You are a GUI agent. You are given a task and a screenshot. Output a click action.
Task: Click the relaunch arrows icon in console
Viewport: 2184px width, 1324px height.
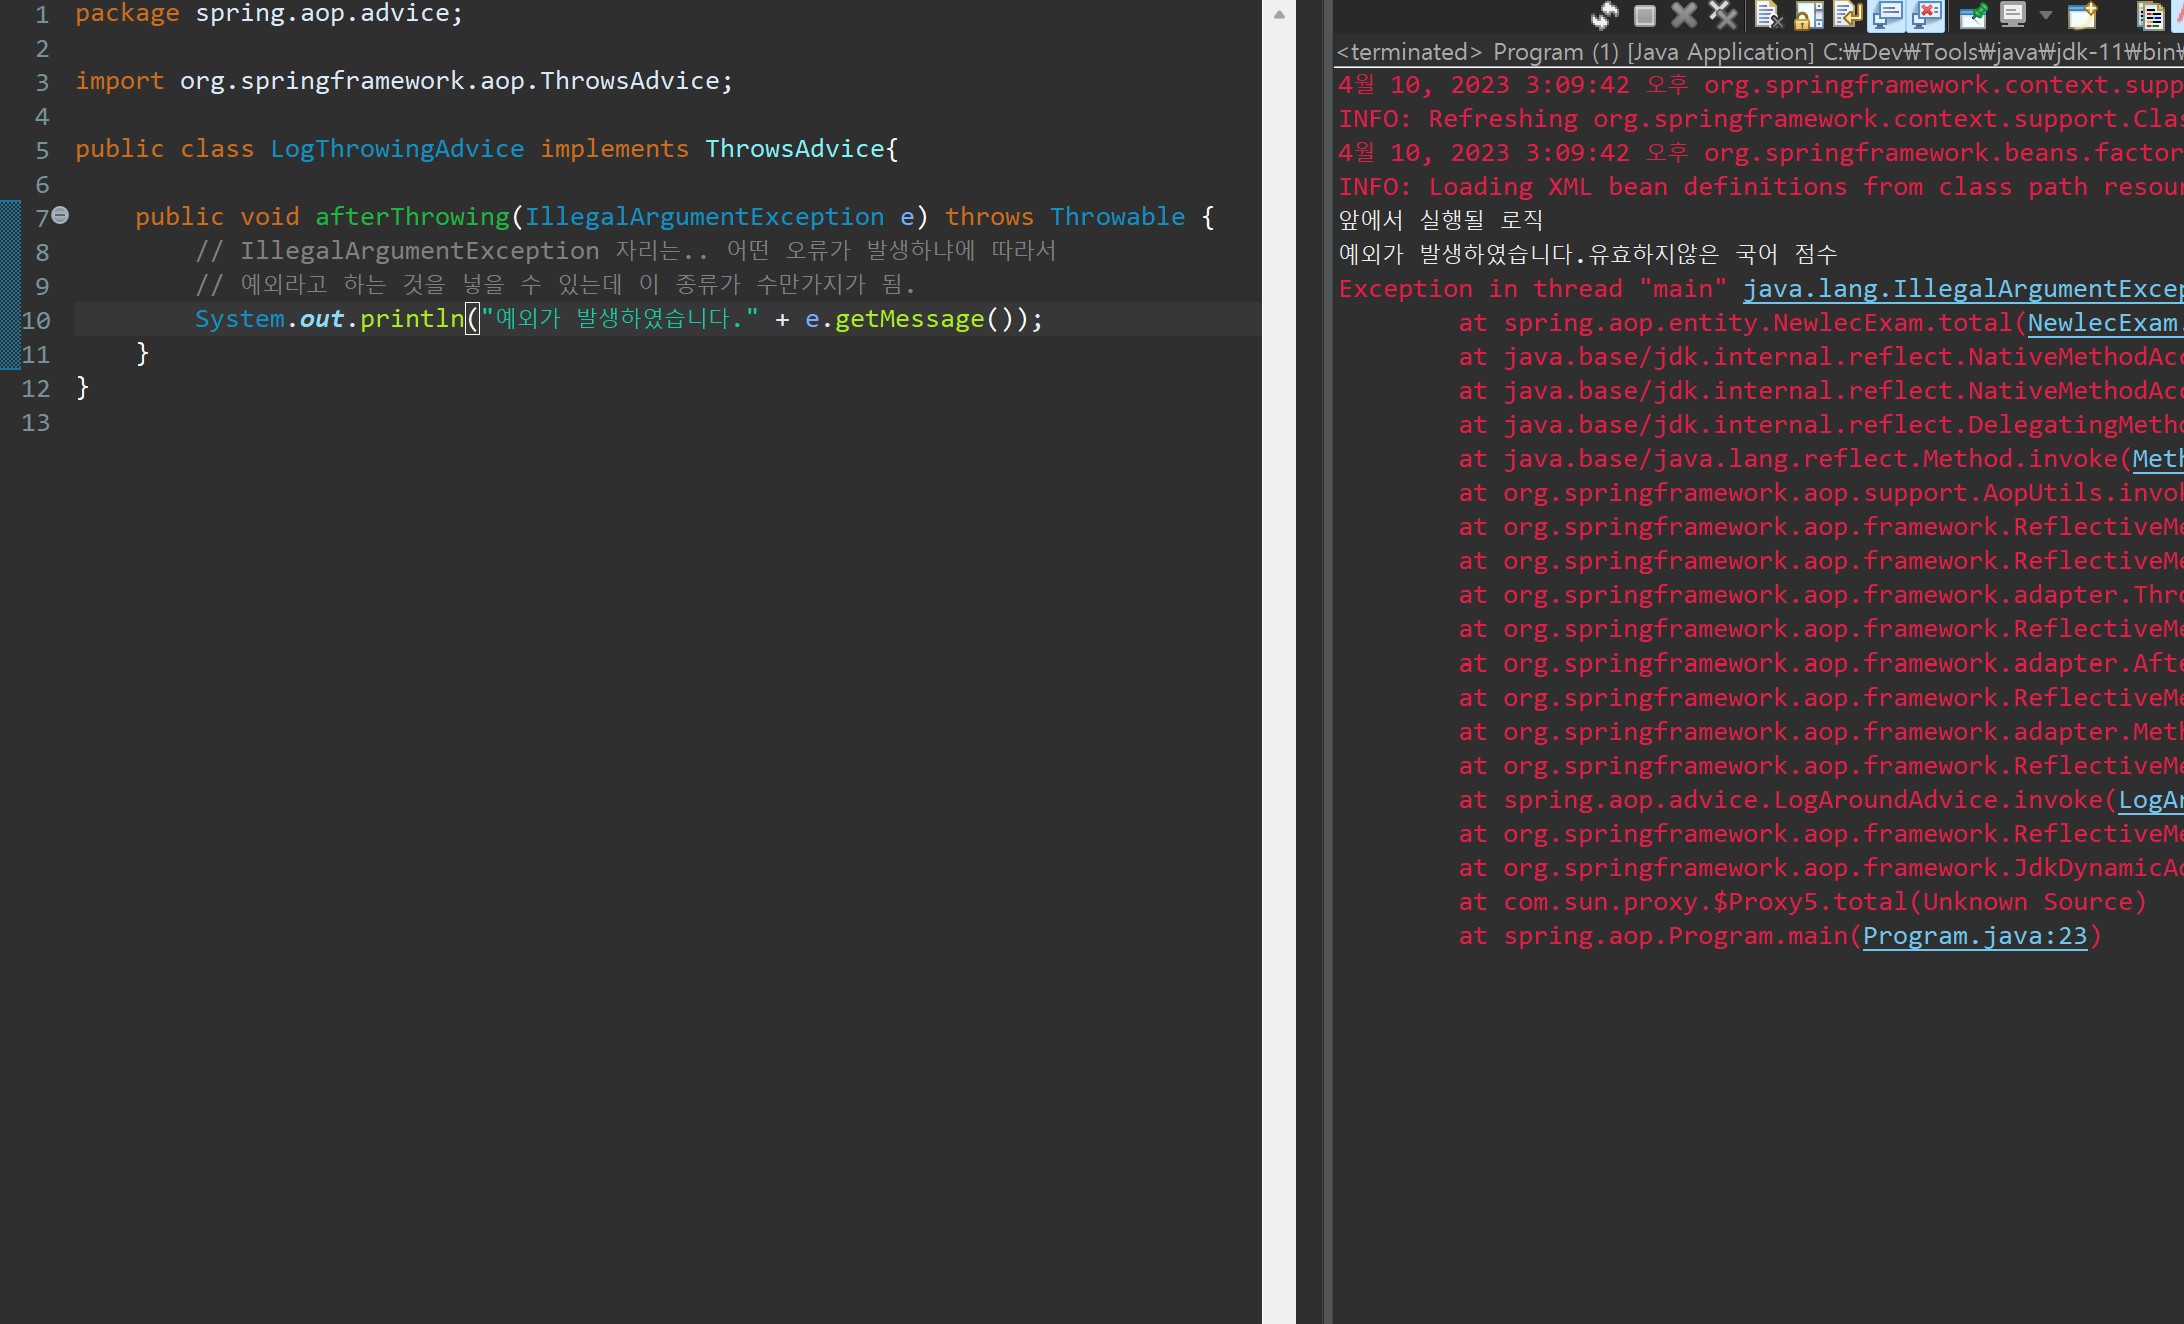tap(1604, 15)
